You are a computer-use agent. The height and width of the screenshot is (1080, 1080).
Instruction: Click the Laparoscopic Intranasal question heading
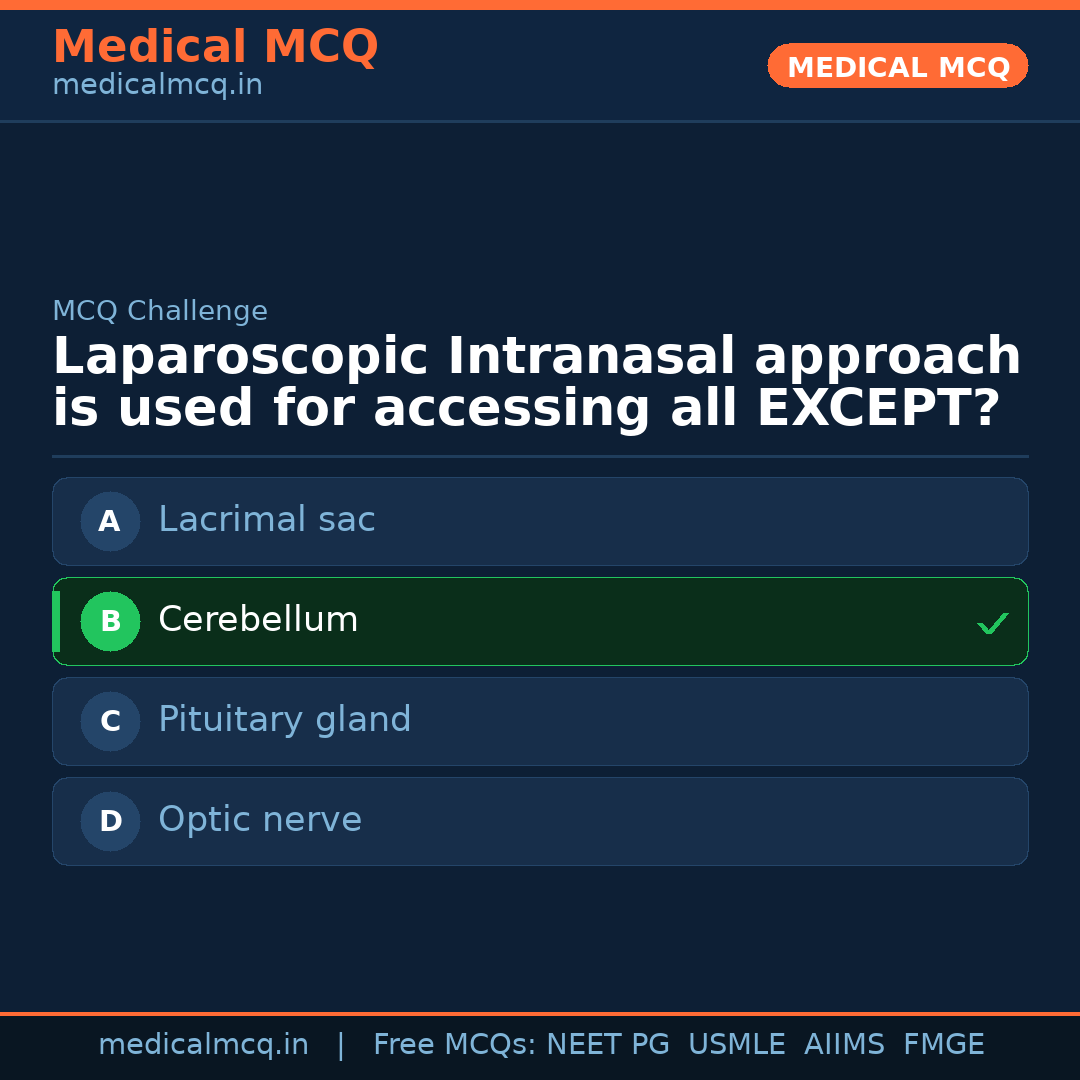point(536,383)
